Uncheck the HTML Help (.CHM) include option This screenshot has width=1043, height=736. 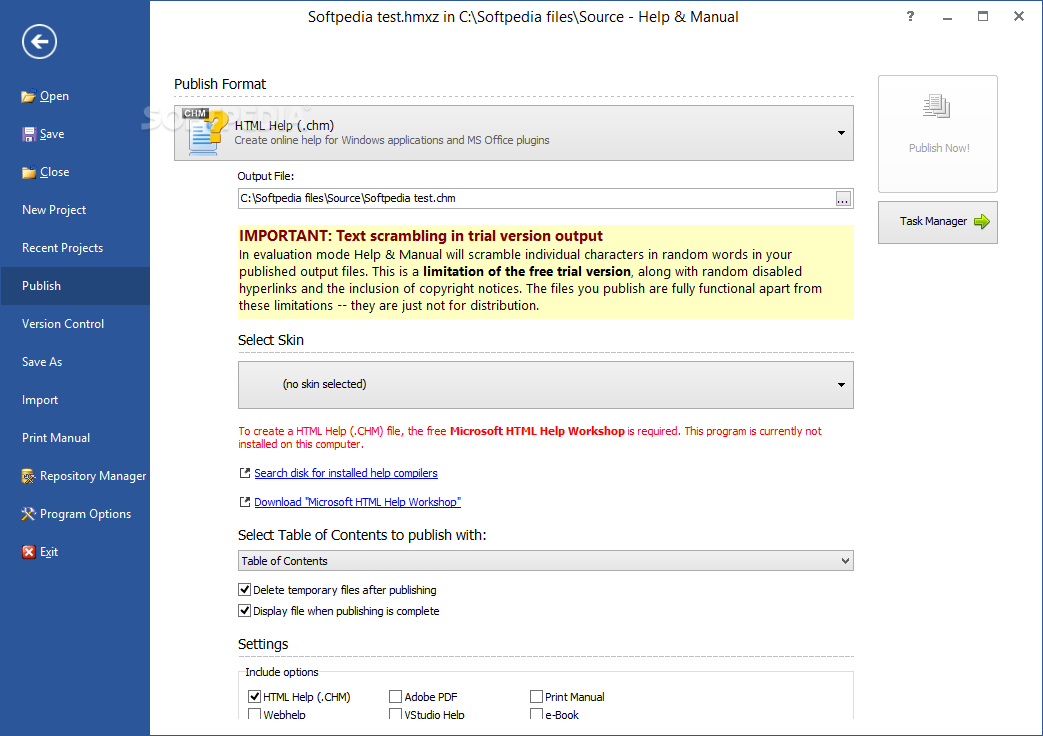click(254, 697)
